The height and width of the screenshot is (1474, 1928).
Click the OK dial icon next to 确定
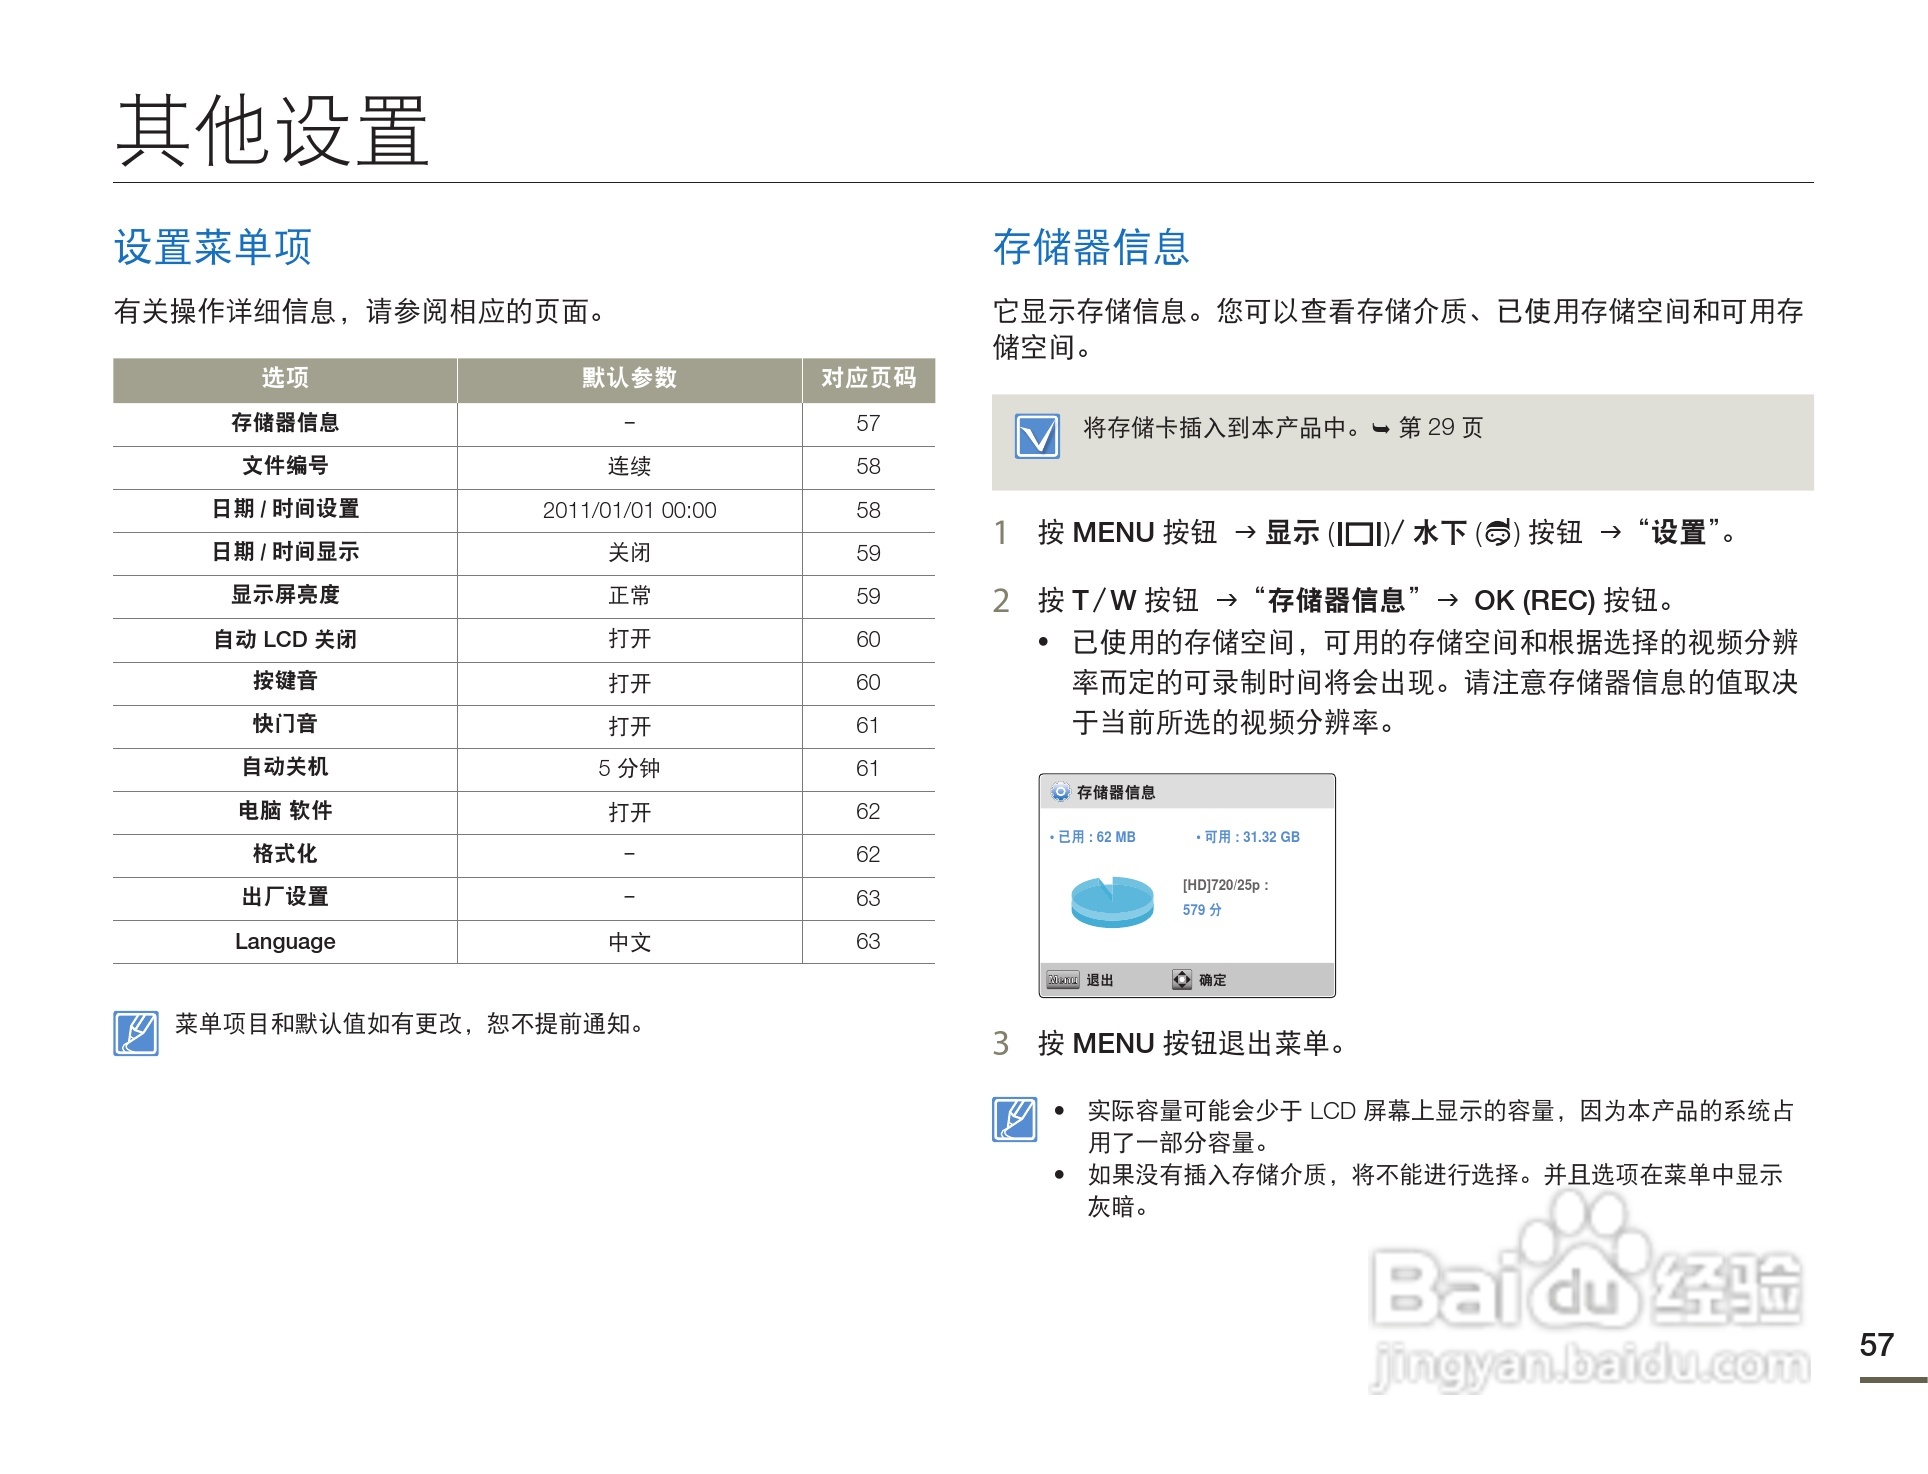(1182, 980)
